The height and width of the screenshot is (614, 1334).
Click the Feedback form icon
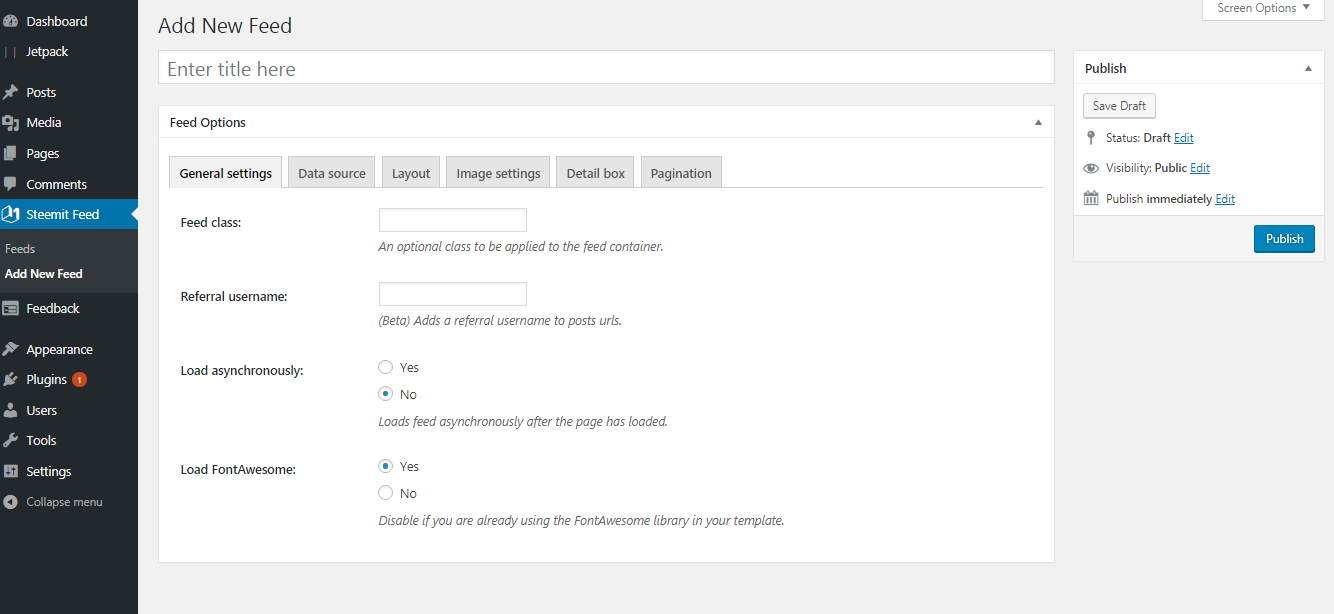[10, 308]
